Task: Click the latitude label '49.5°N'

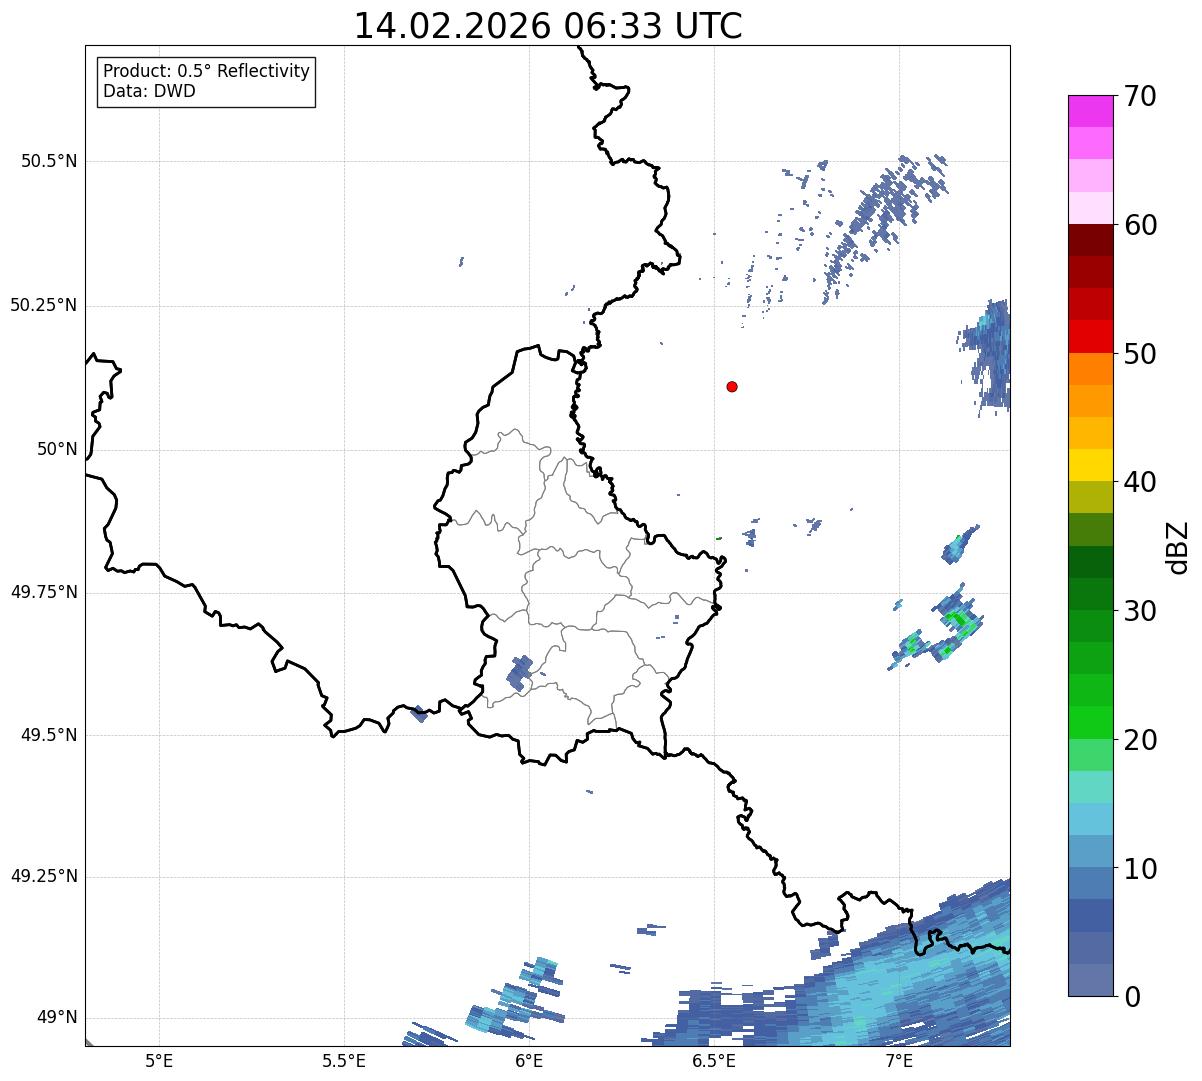Action: tap(49, 735)
